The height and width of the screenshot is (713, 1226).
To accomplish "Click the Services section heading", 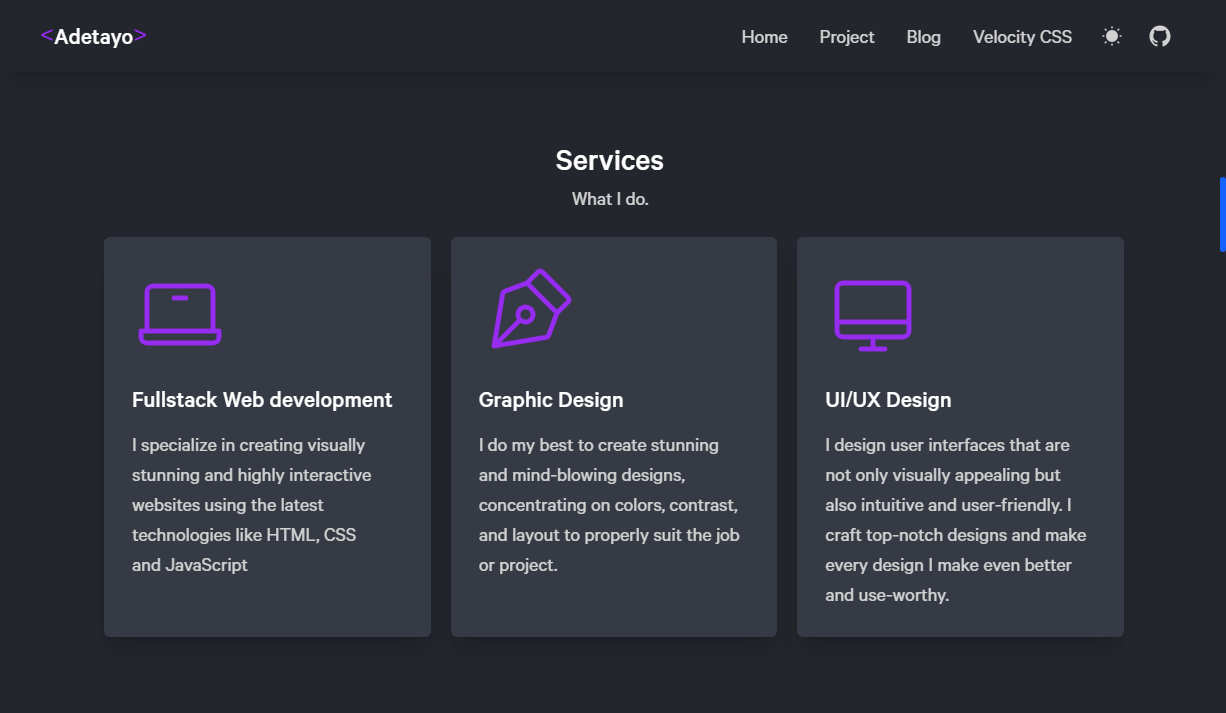I will click(610, 161).
